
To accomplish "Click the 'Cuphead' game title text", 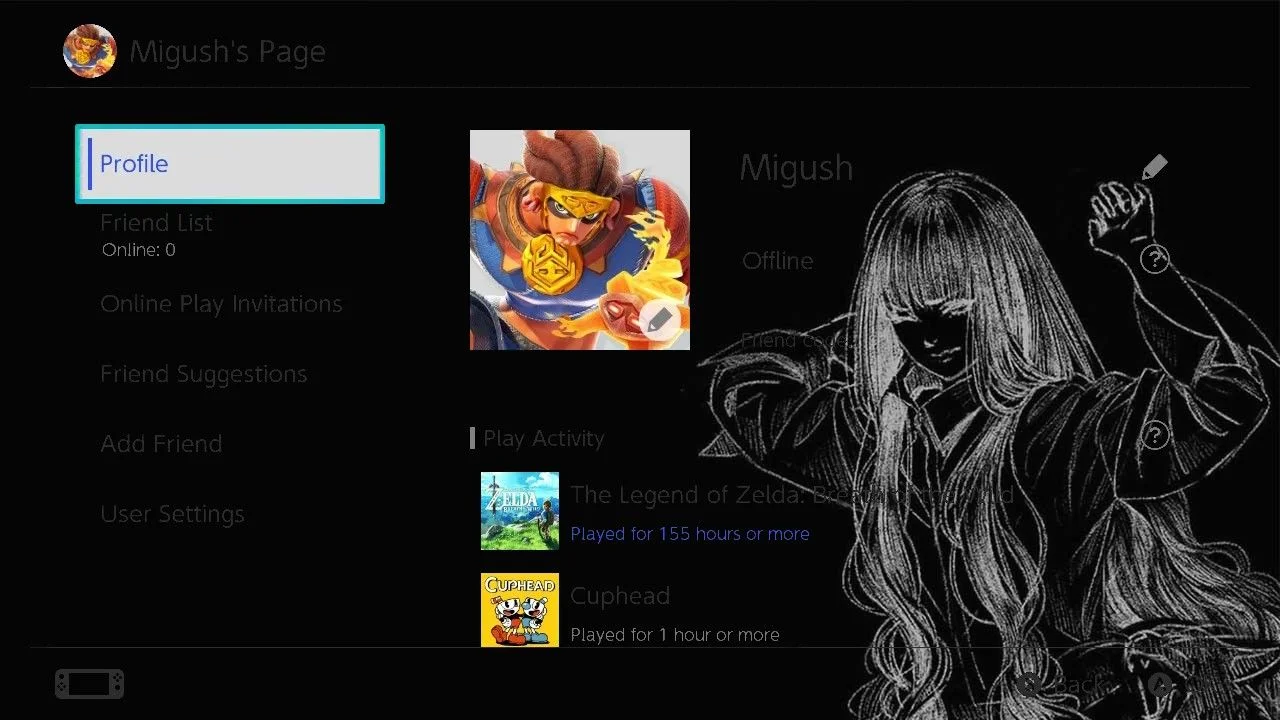I will [x=620, y=596].
